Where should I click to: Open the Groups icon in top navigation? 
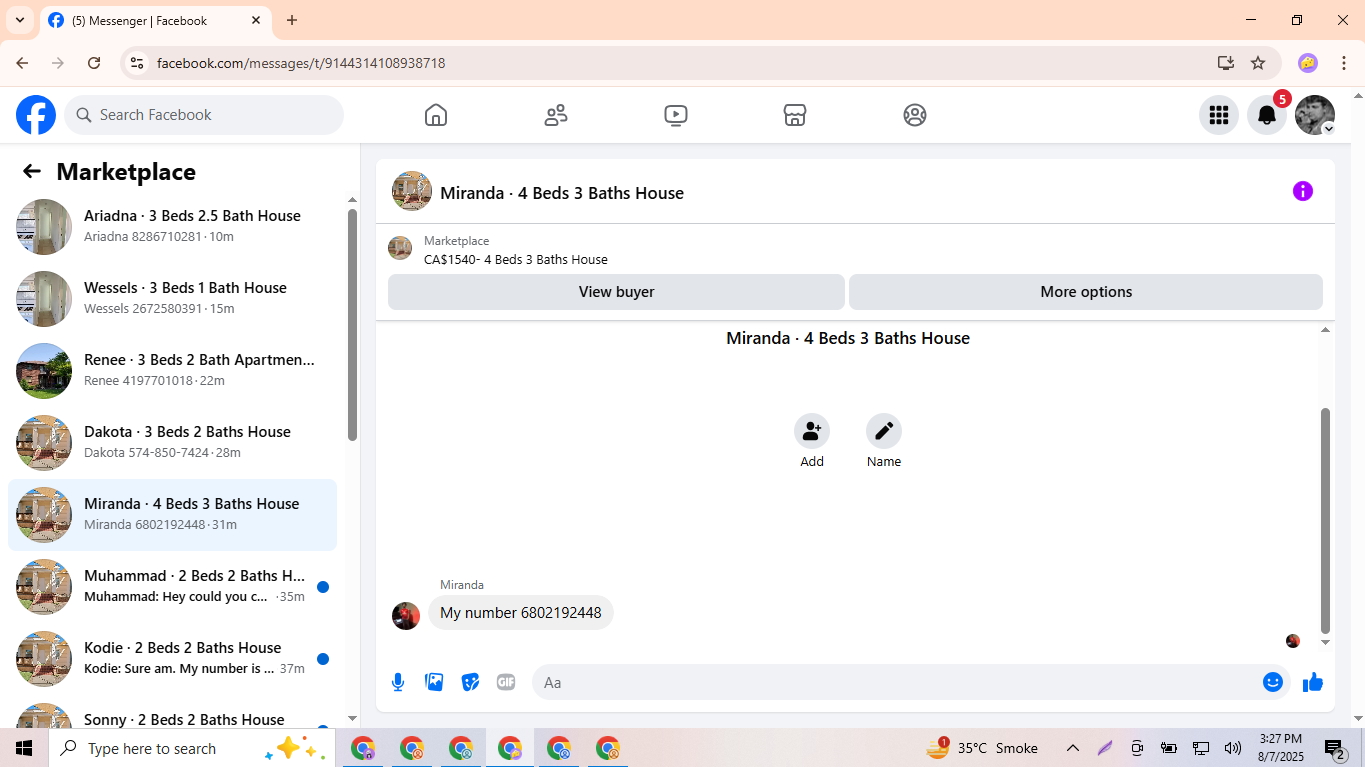pyautogui.click(x=915, y=115)
